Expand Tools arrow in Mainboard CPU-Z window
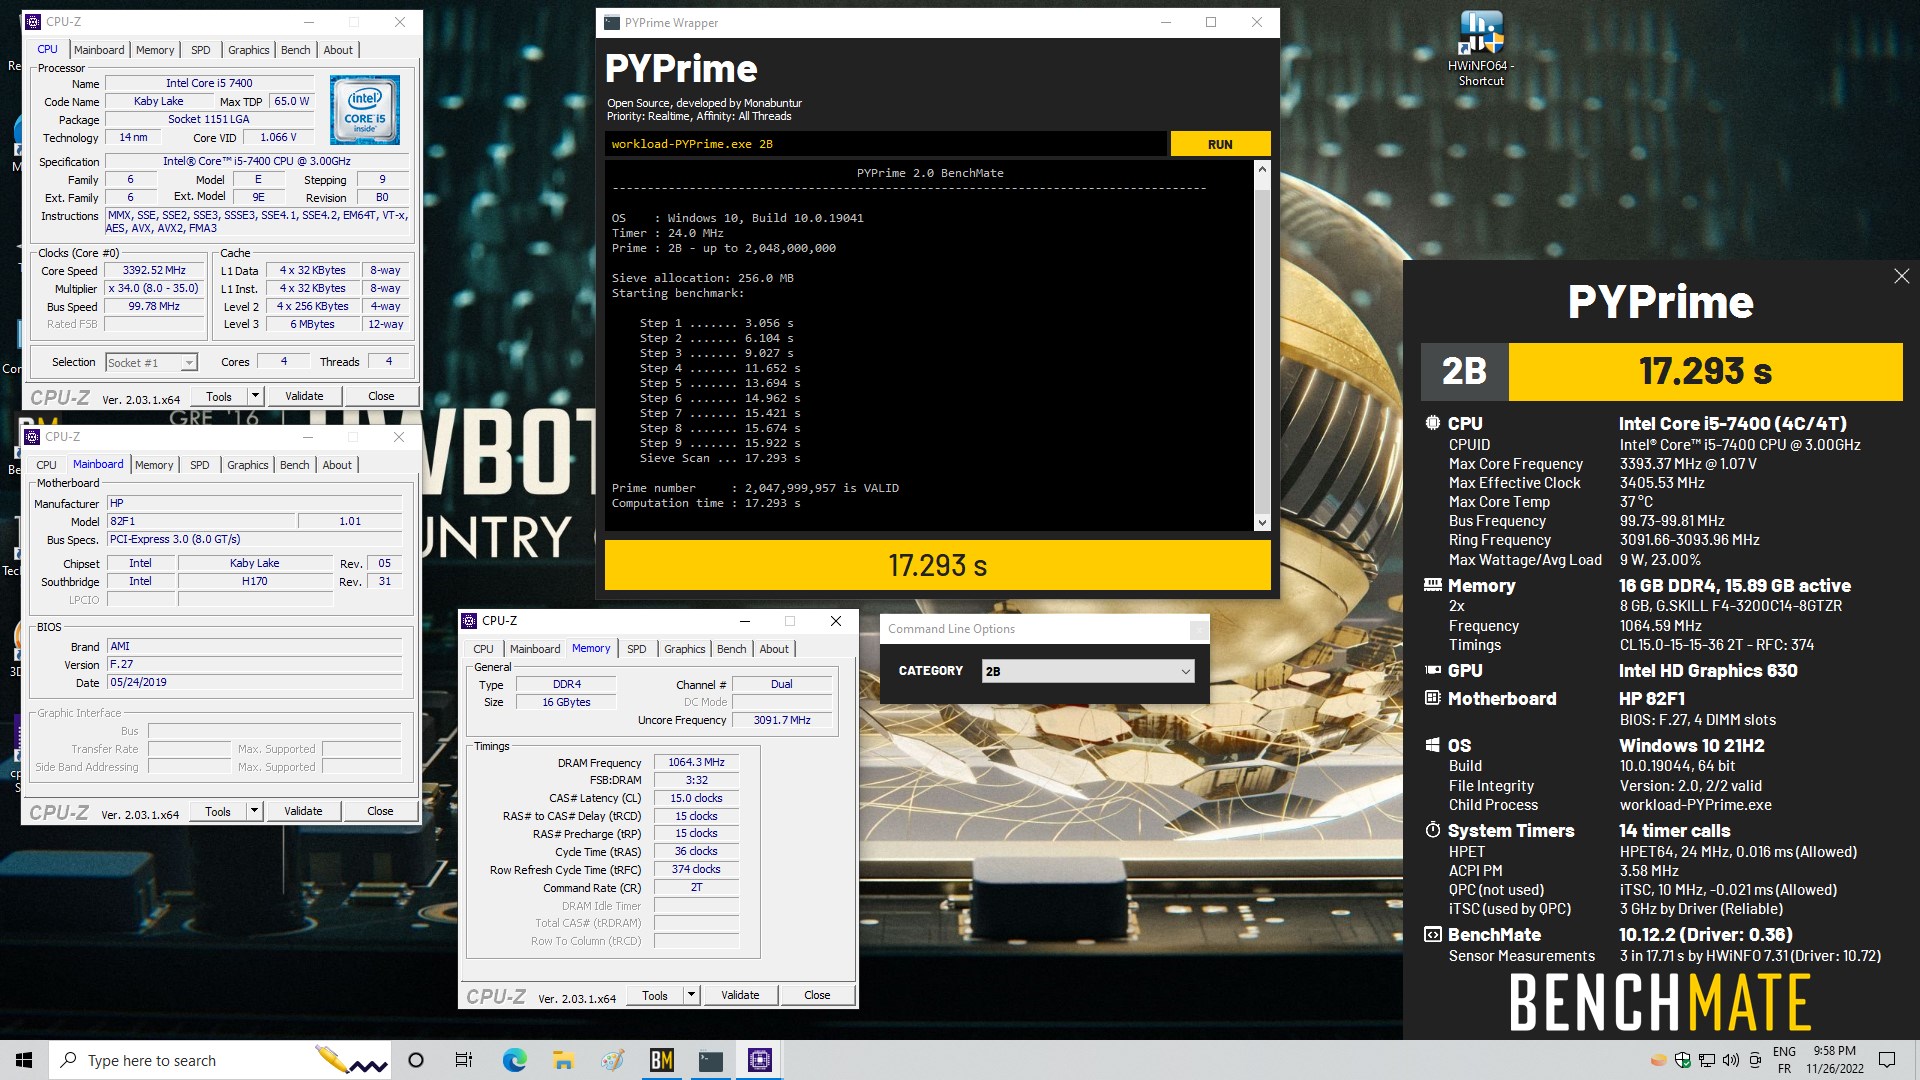 254,811
